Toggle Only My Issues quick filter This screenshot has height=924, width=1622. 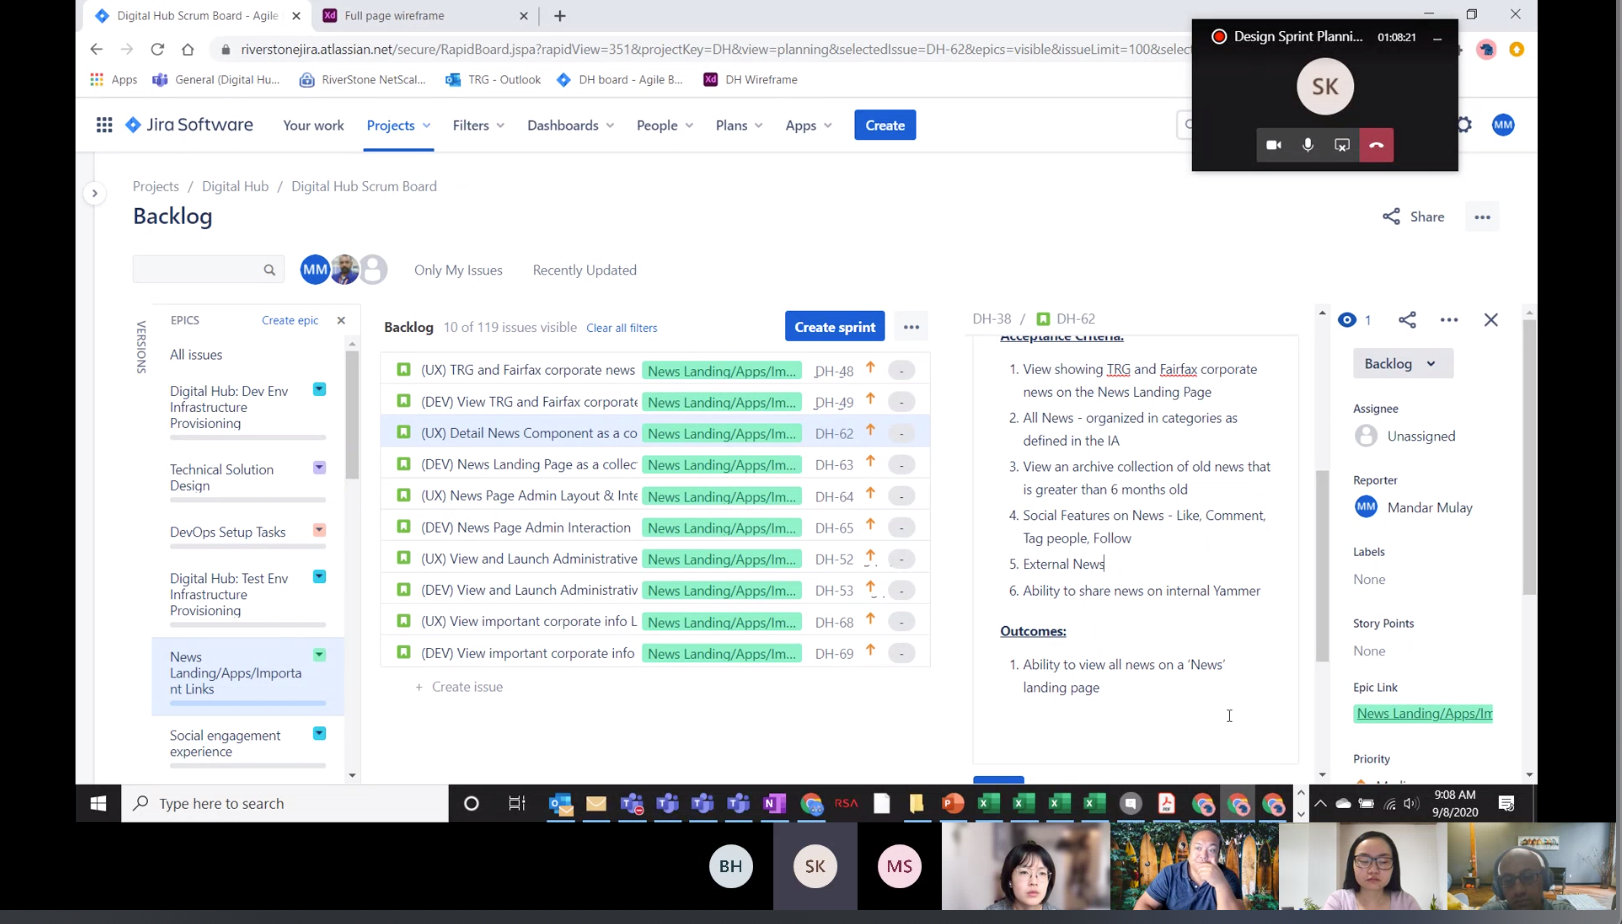point(458,270)
